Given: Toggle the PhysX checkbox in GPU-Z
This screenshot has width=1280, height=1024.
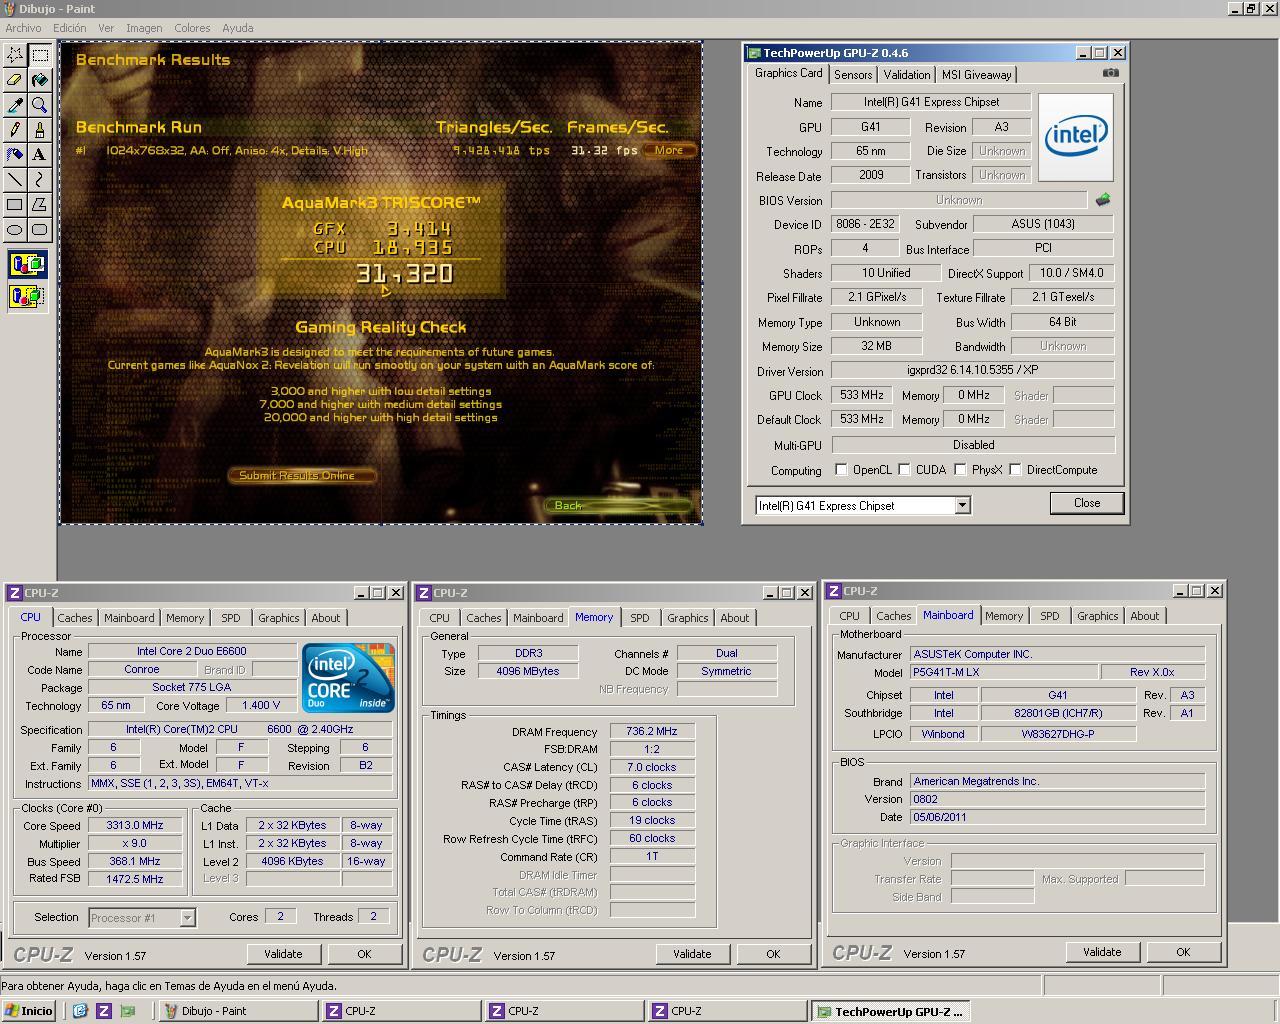Looking at the screenshot, I should [960, 470].
